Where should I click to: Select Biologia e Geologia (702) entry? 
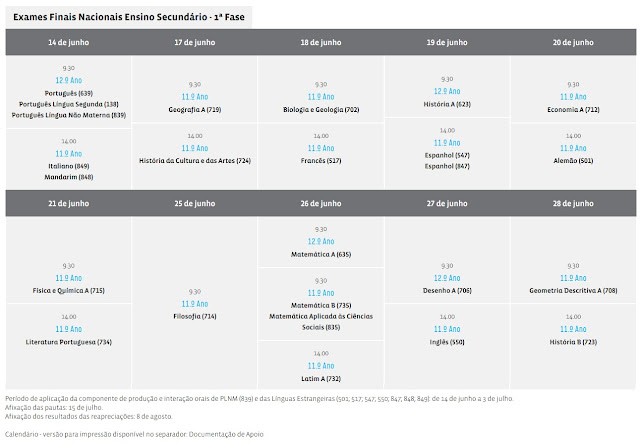coord(322,109)
